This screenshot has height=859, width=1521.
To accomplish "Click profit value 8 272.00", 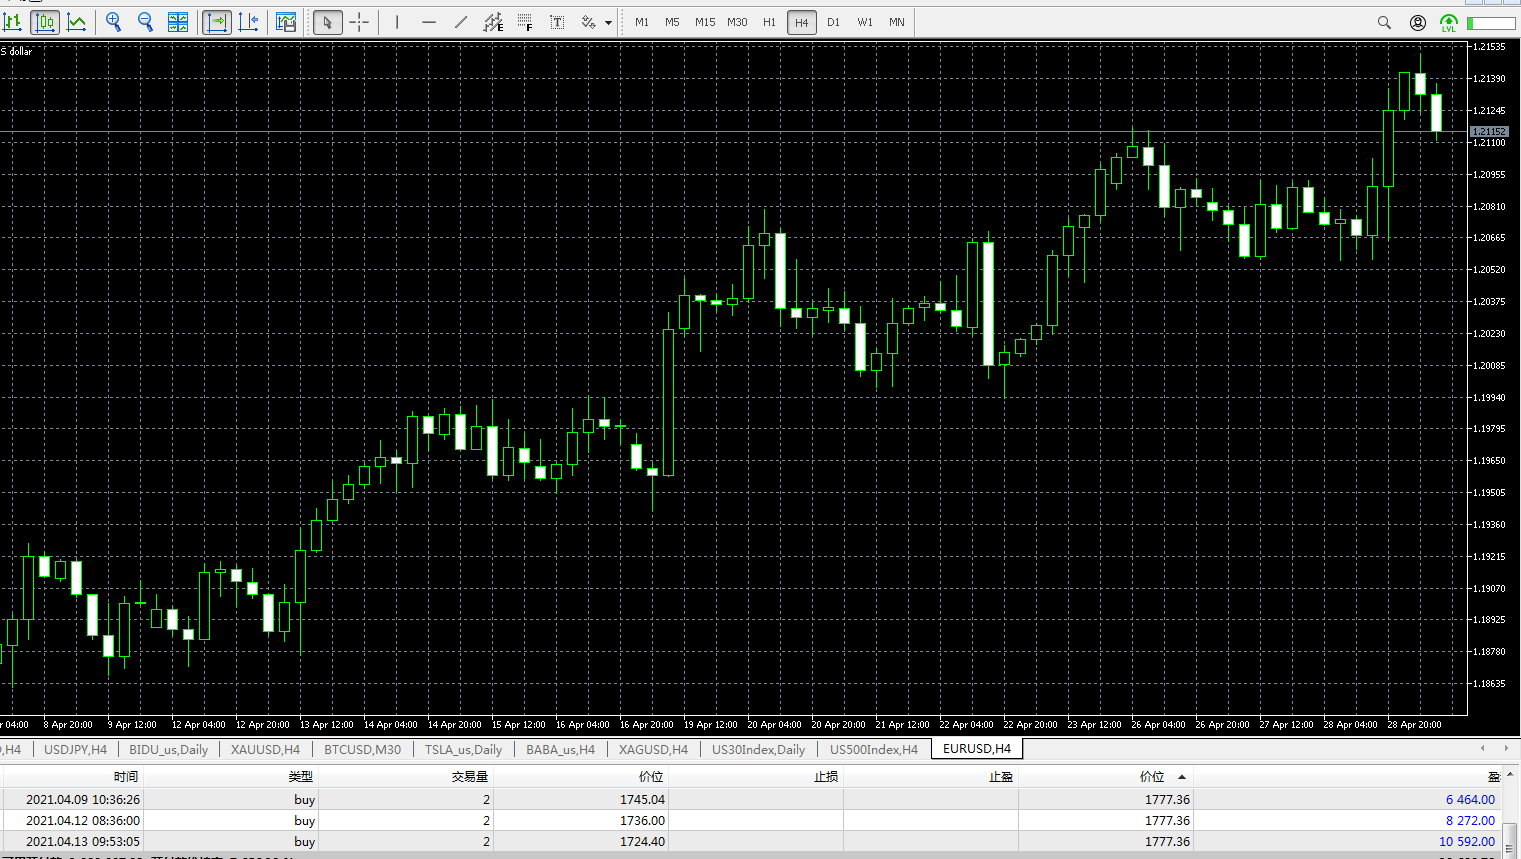I will tap(1470, 820).
